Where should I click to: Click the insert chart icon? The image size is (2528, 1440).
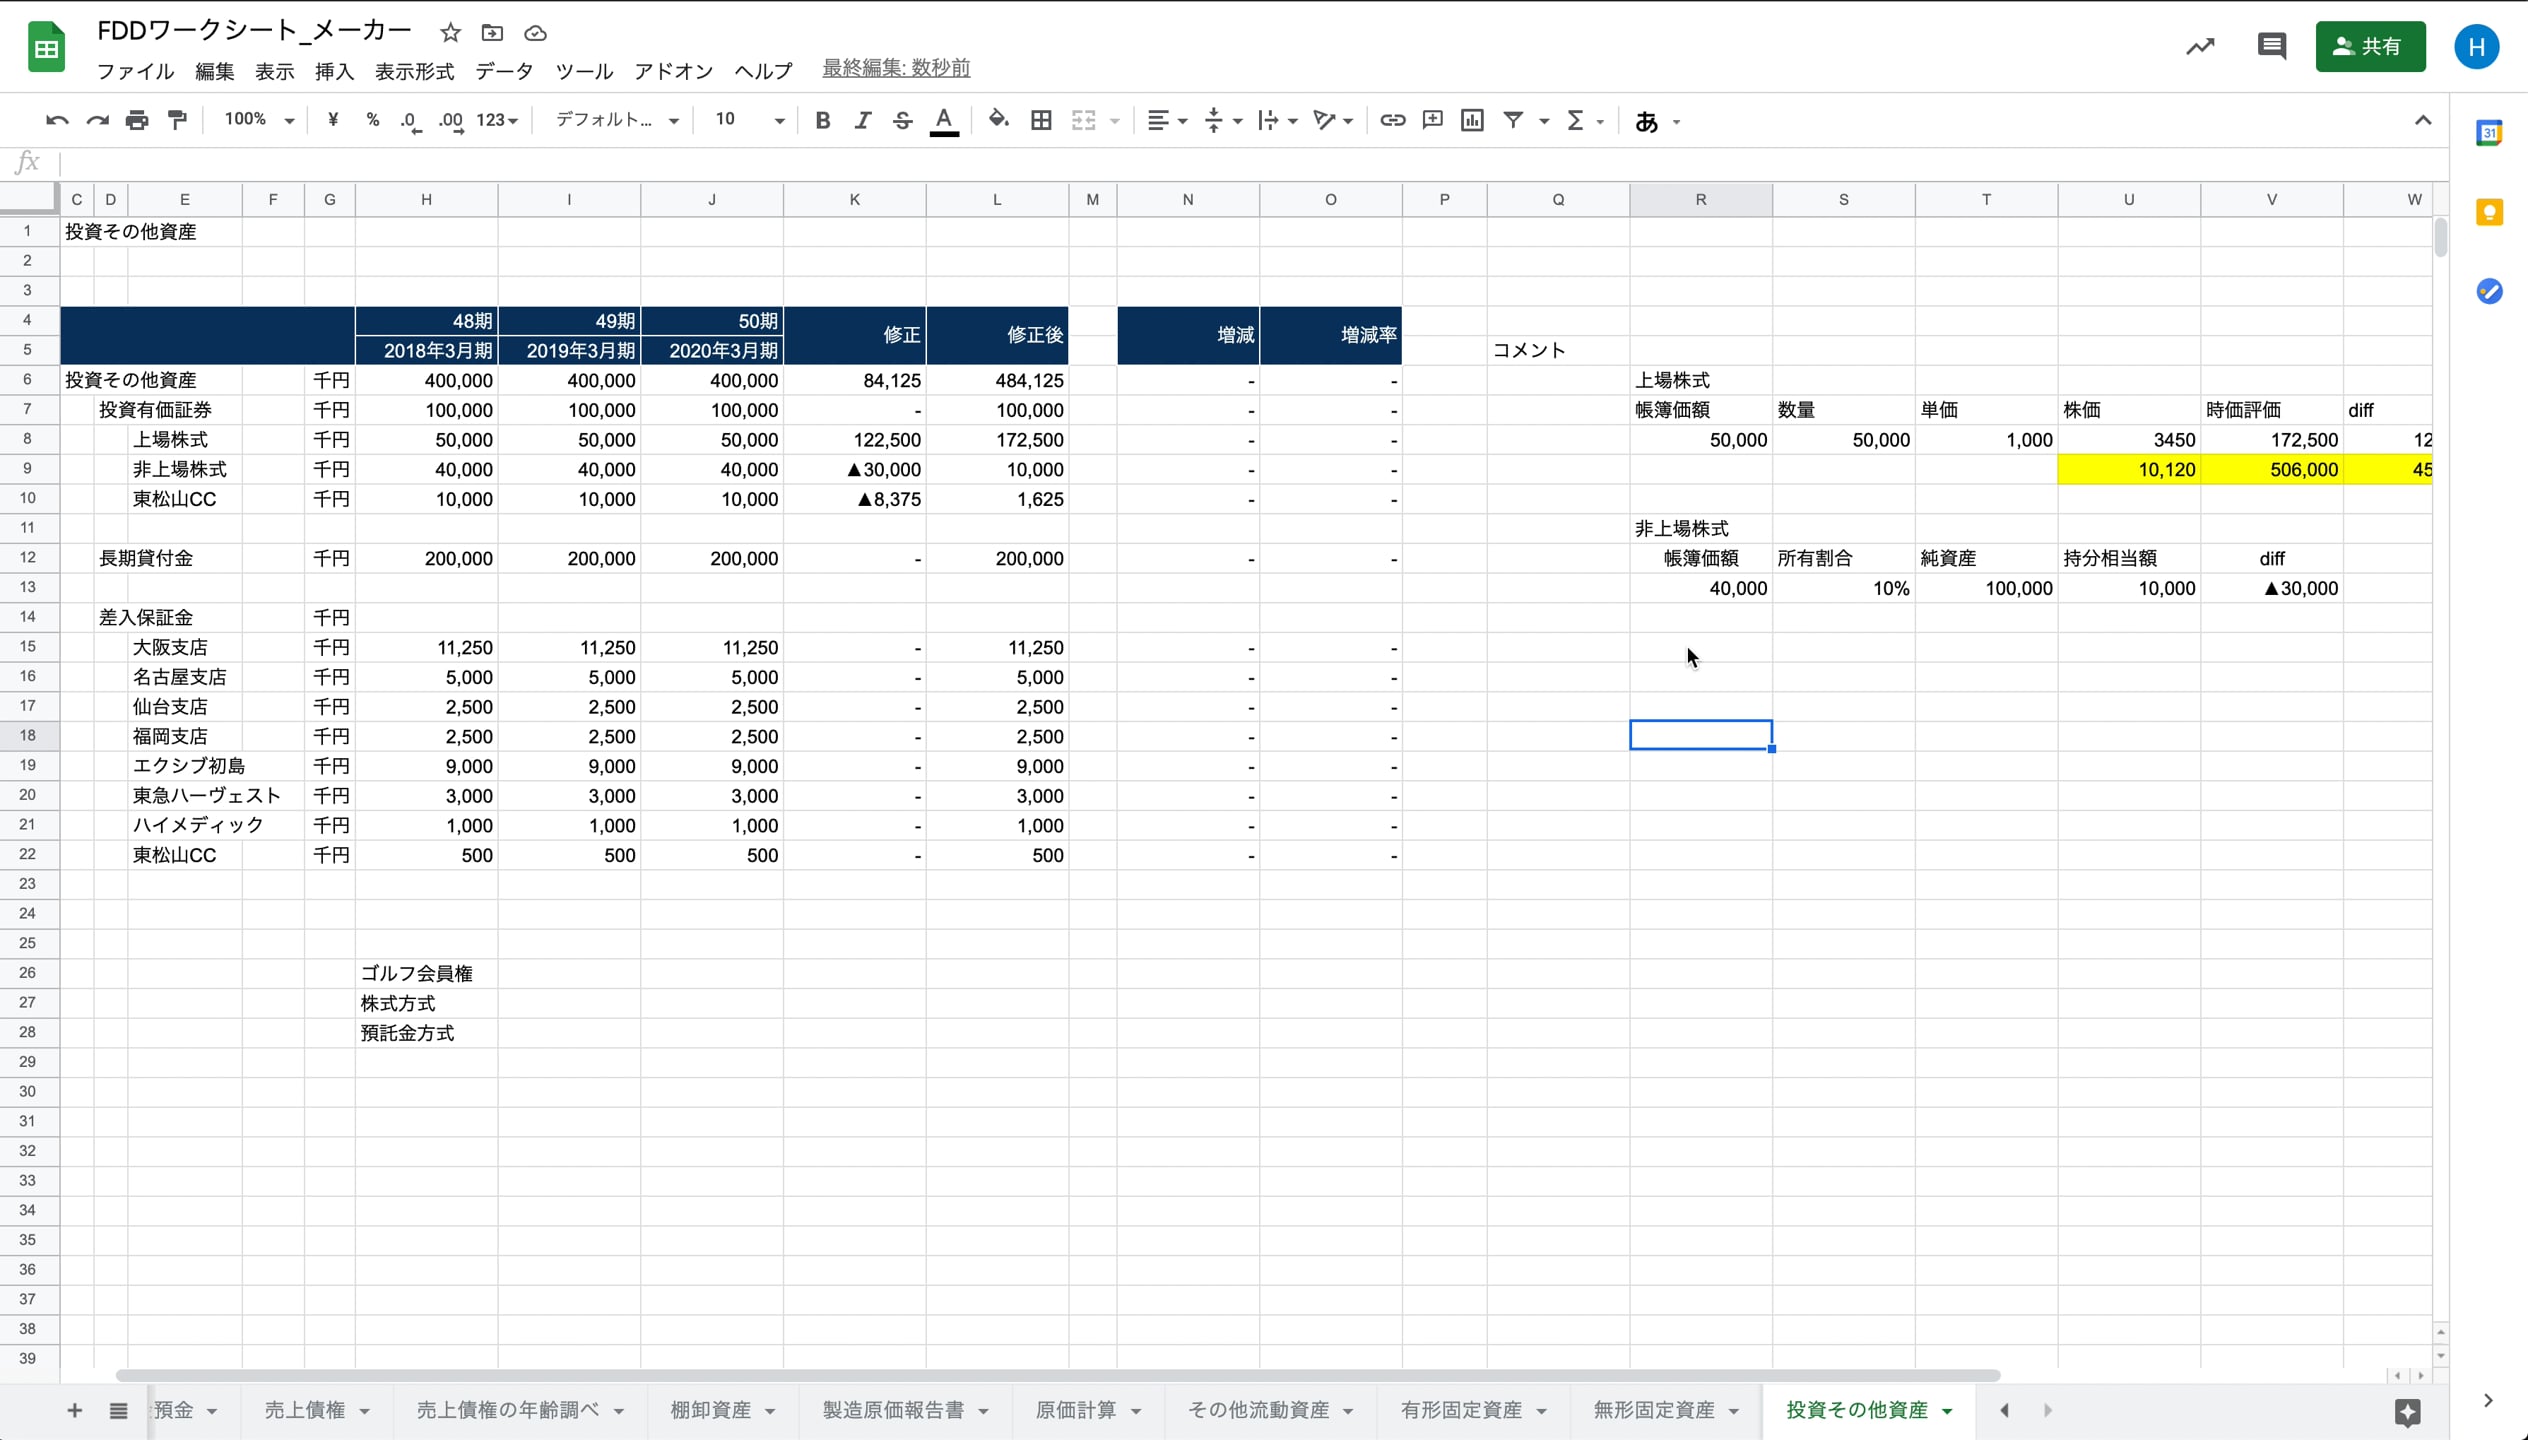coord(1472,120)
